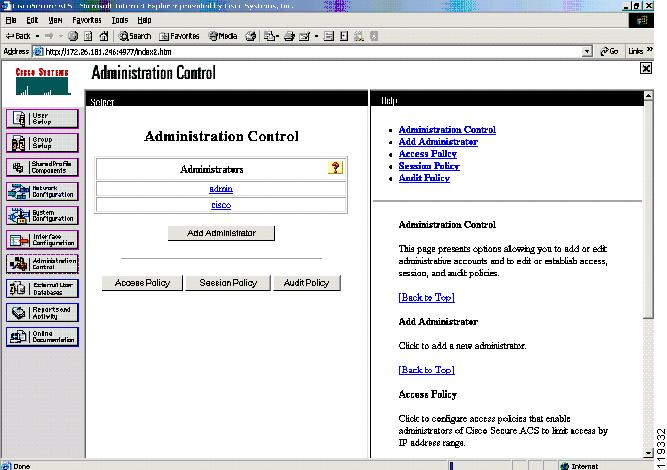This screenshot has height=470, width=667.
Task: Open the Tools menu
Action: [x=120, y=20]
